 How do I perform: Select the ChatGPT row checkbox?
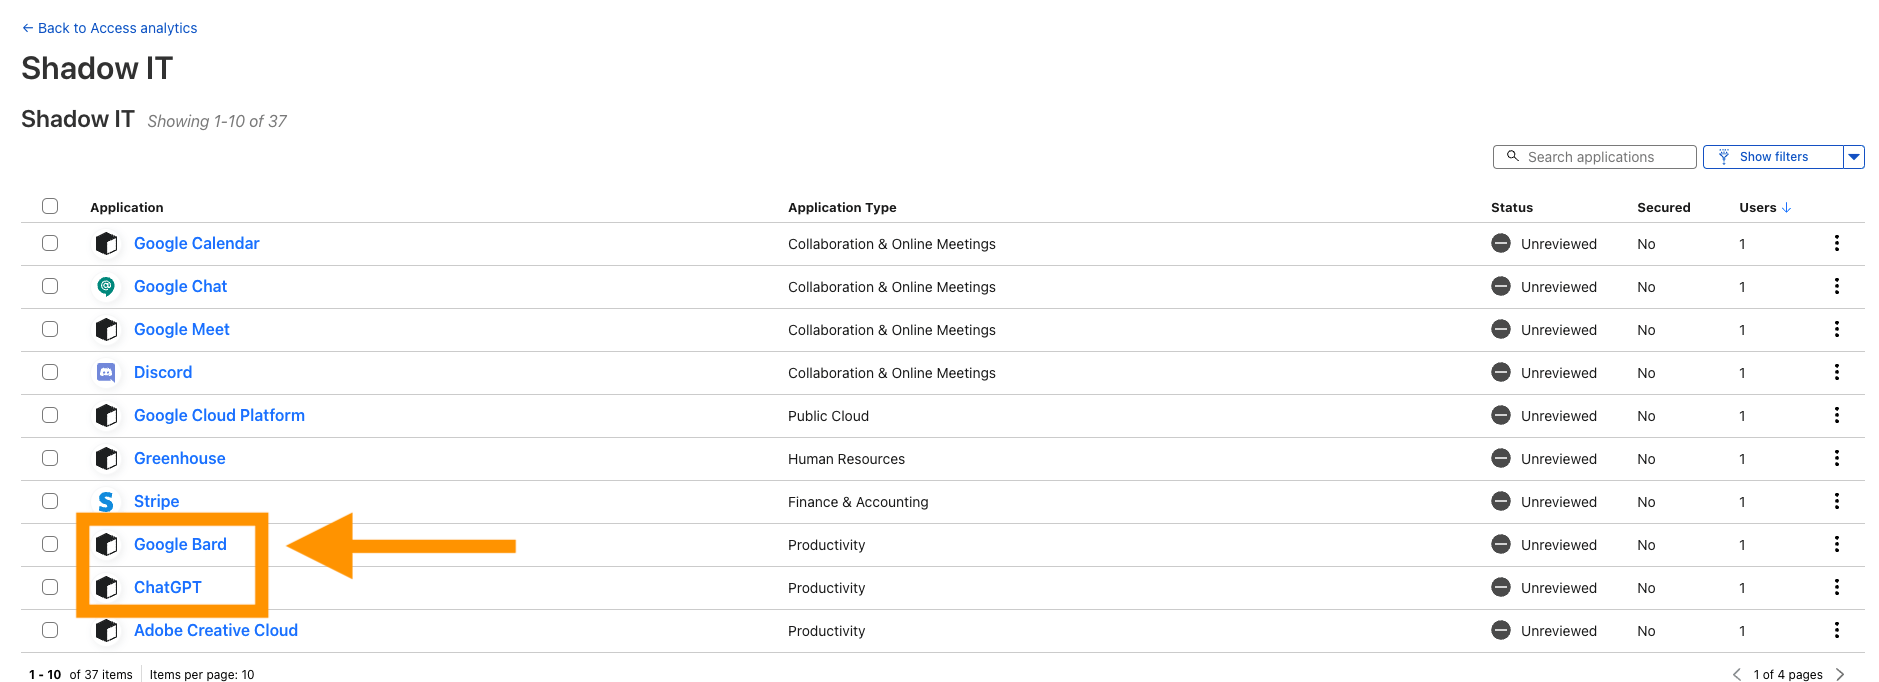[50, 587]
